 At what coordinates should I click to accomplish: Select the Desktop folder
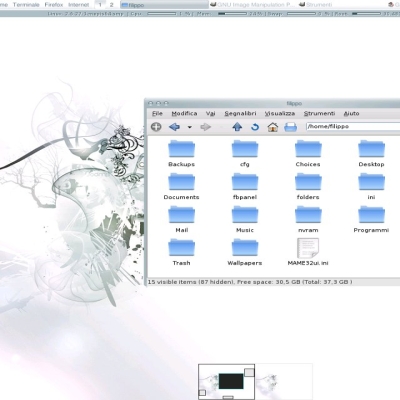(371, 154)
